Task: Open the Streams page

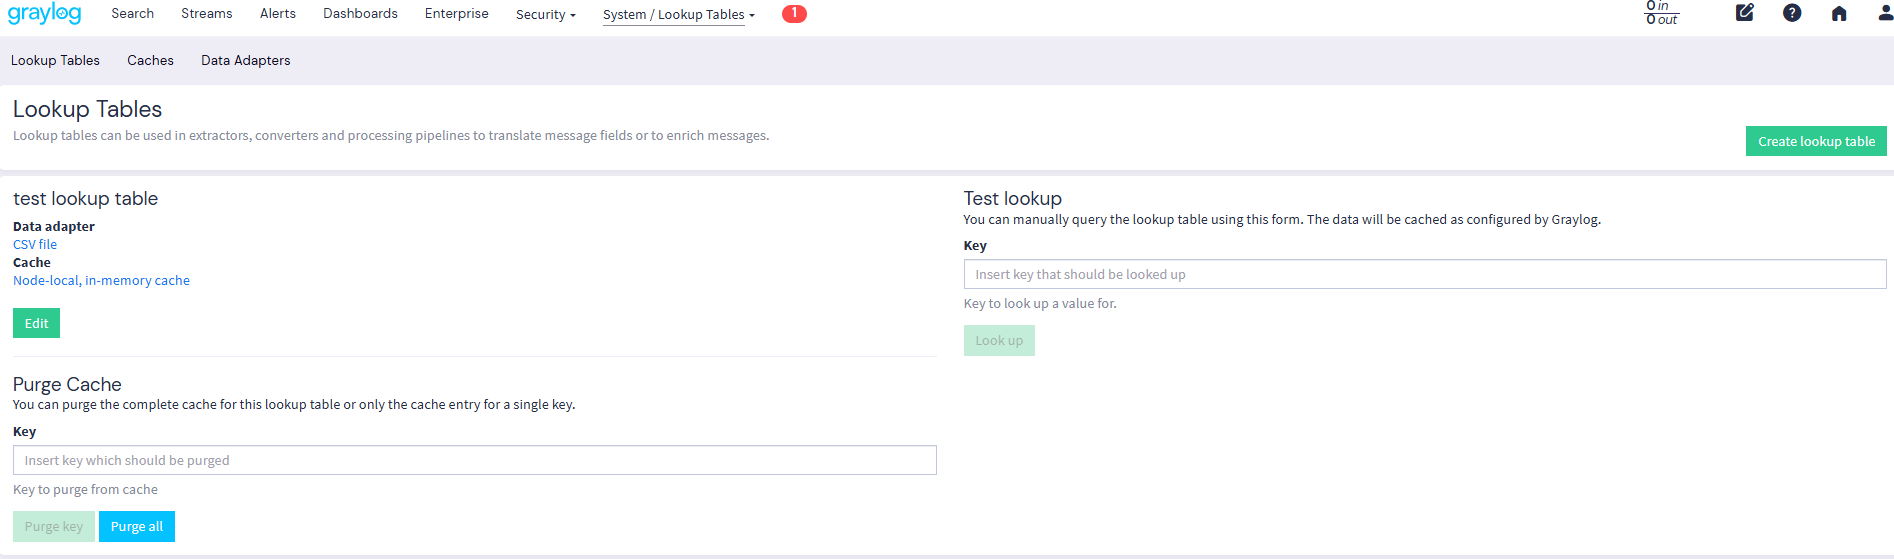Action: (x=206, y=14)
